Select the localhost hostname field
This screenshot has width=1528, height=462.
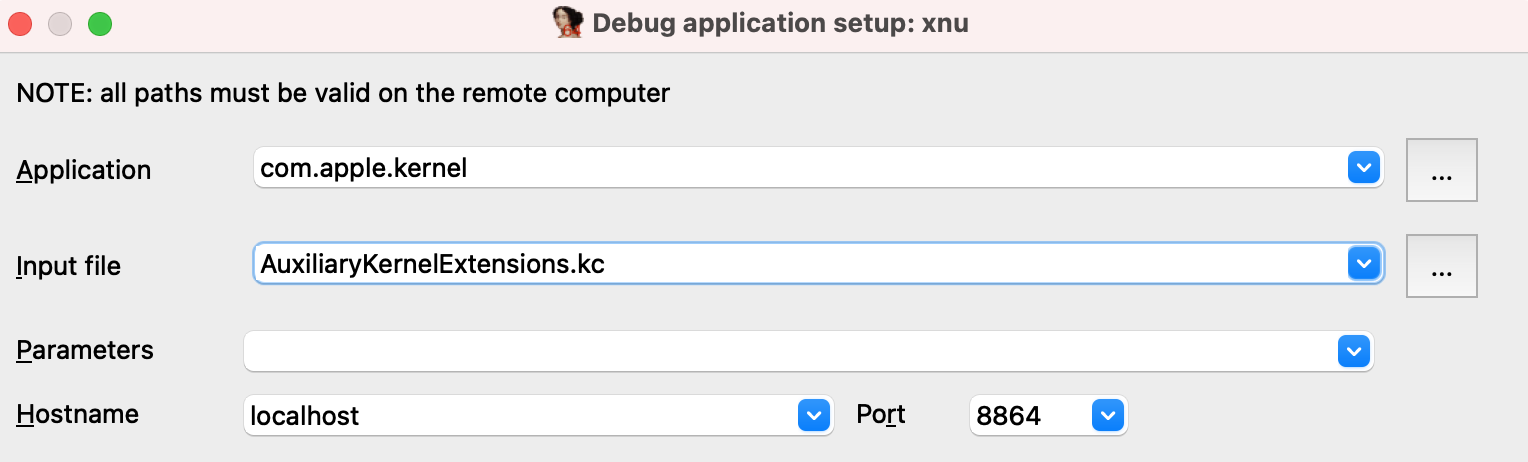520,414
